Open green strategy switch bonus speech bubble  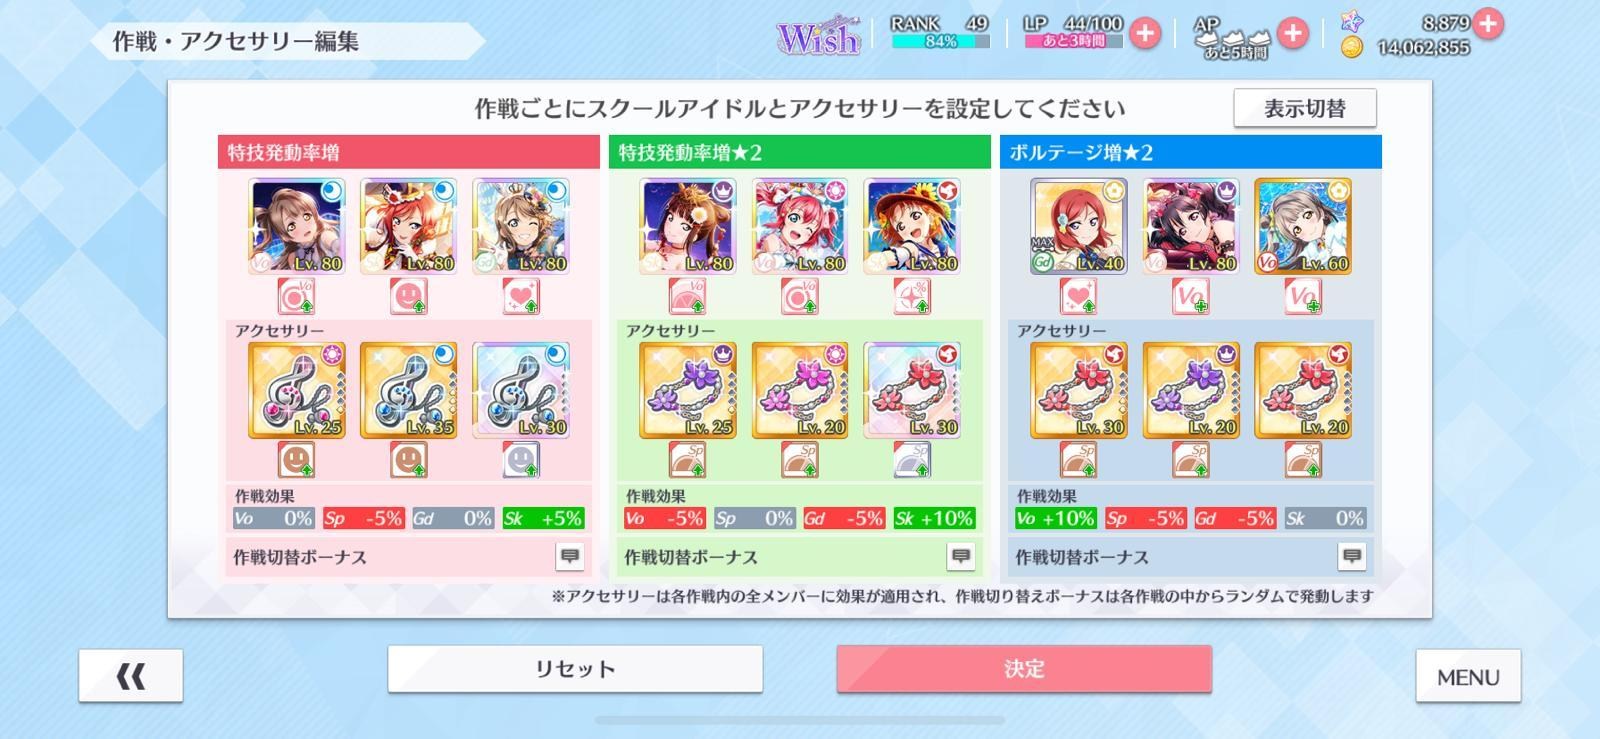pyautogui.click(x=961, y=556)
